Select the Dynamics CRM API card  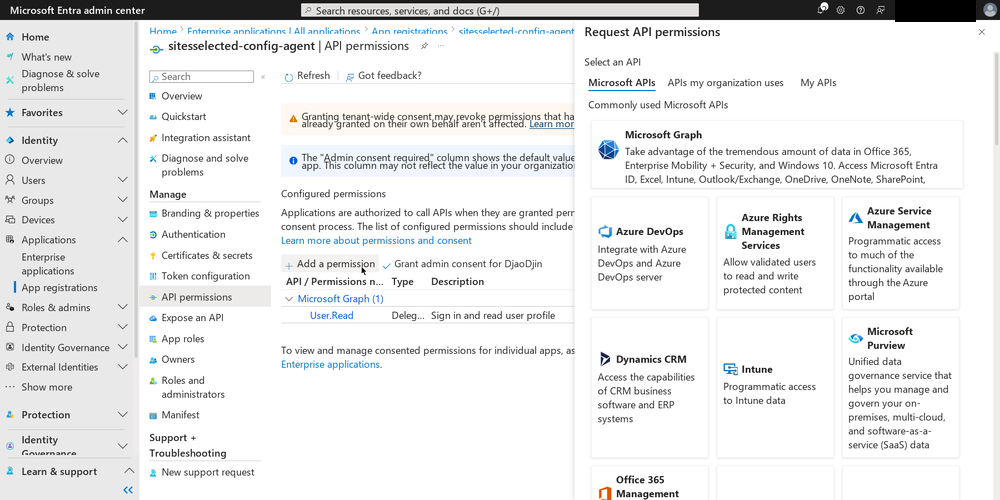(649, 388)
